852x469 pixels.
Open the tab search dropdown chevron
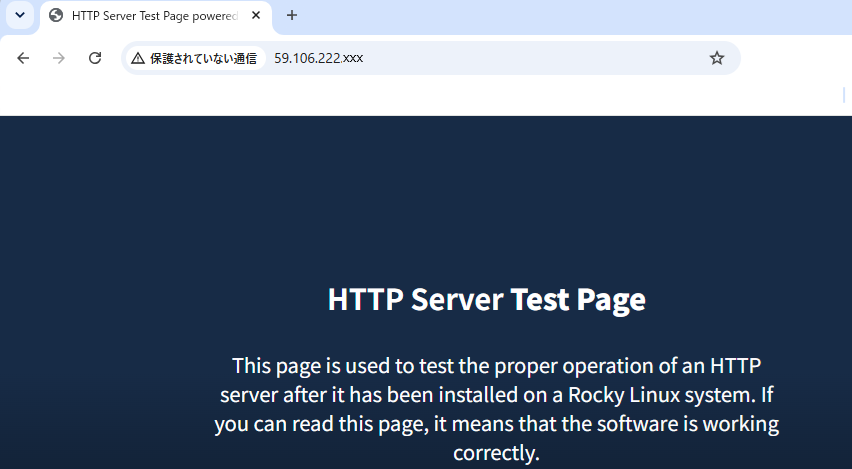pos(20,15)
